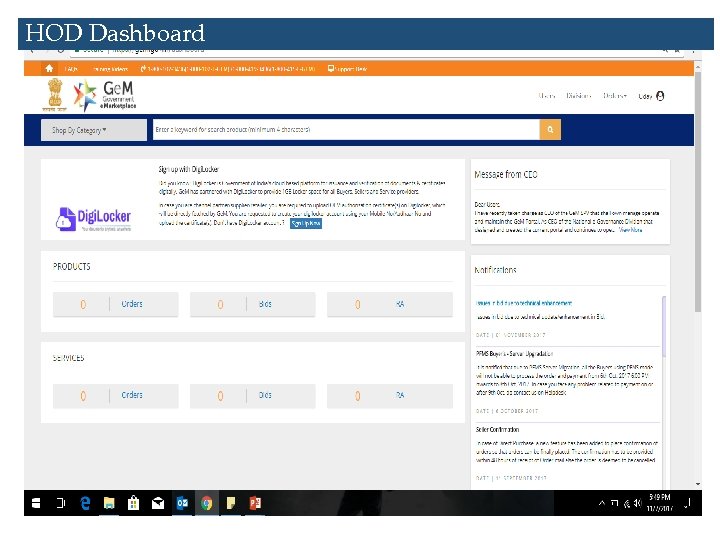Open View More in Message from CEO
The image size is (720, 540).
(630, 230)
